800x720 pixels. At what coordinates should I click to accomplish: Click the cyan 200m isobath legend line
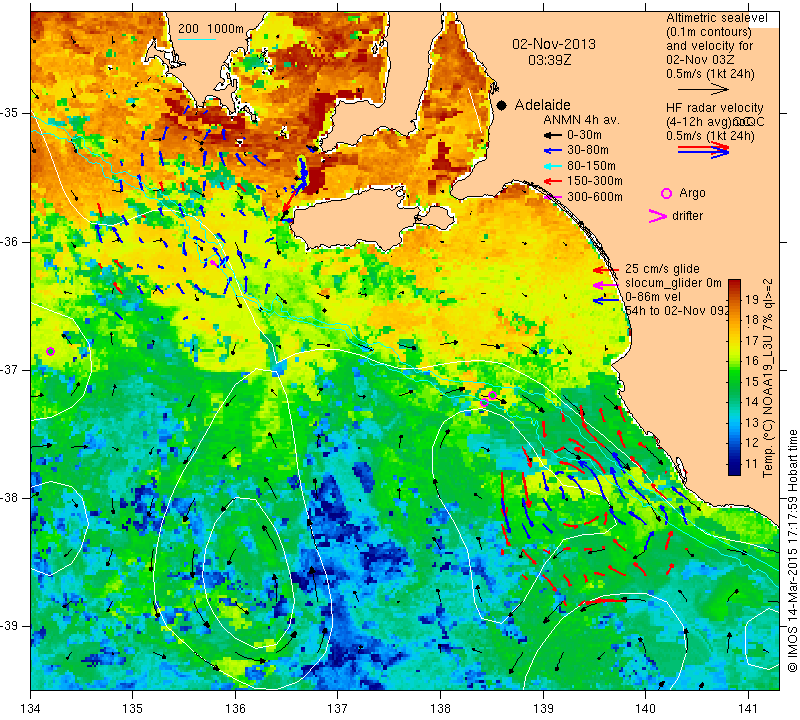pyautogui.click(x=196, y=39)
